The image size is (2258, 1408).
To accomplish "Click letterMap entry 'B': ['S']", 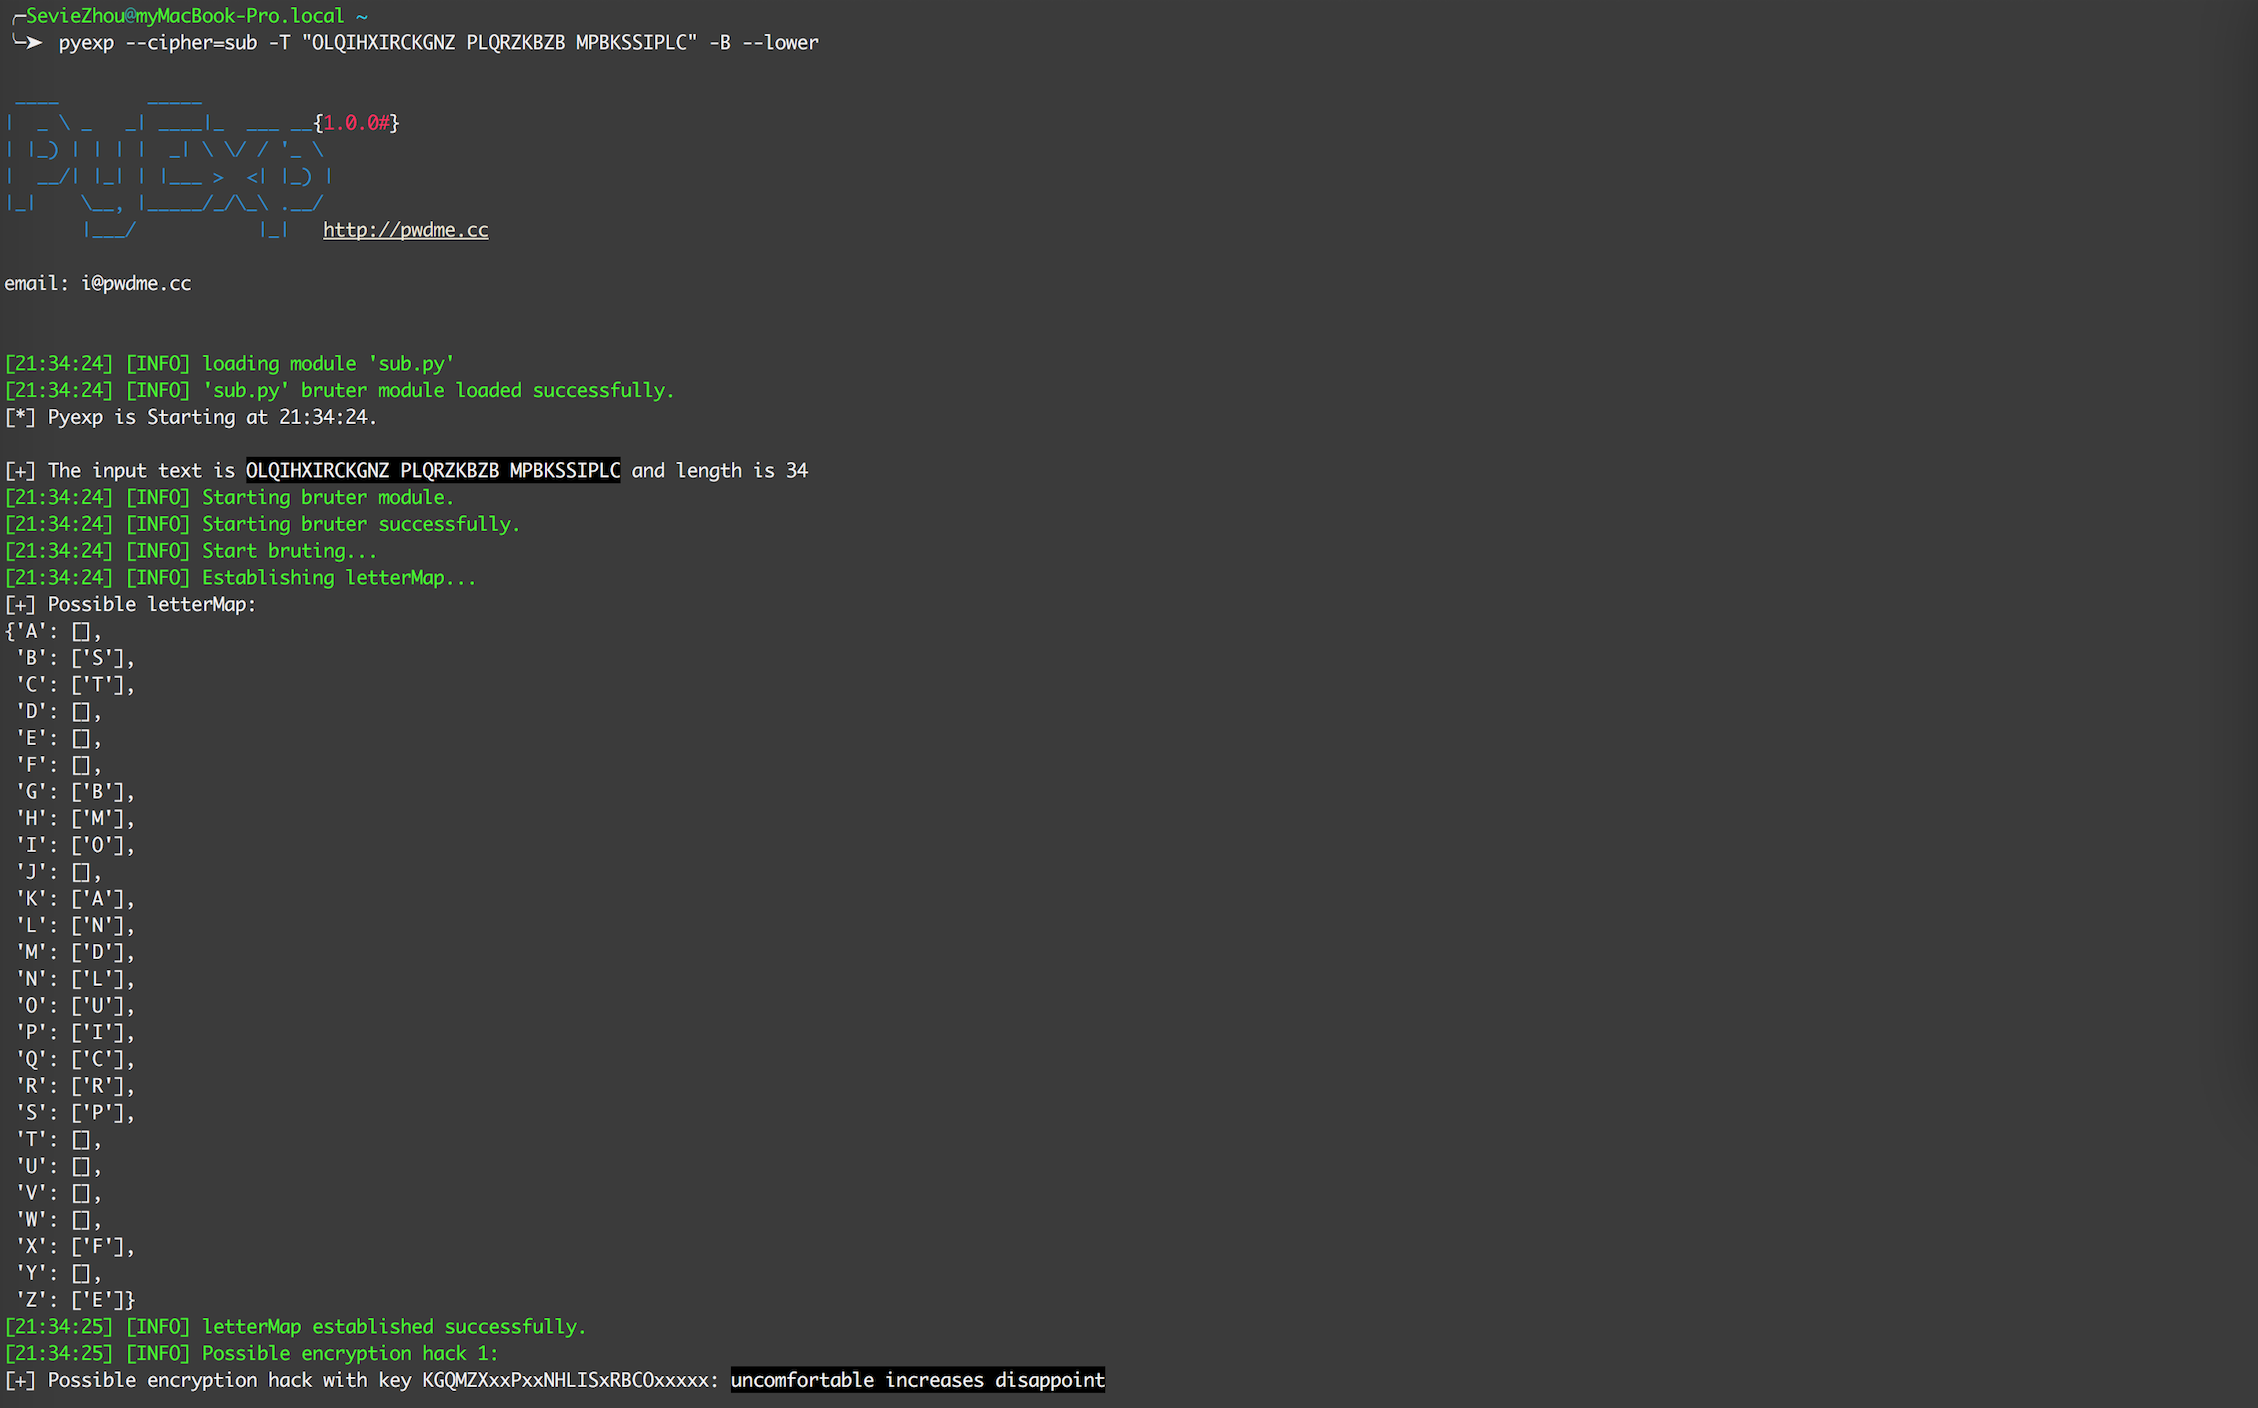I will click(75, 658).
